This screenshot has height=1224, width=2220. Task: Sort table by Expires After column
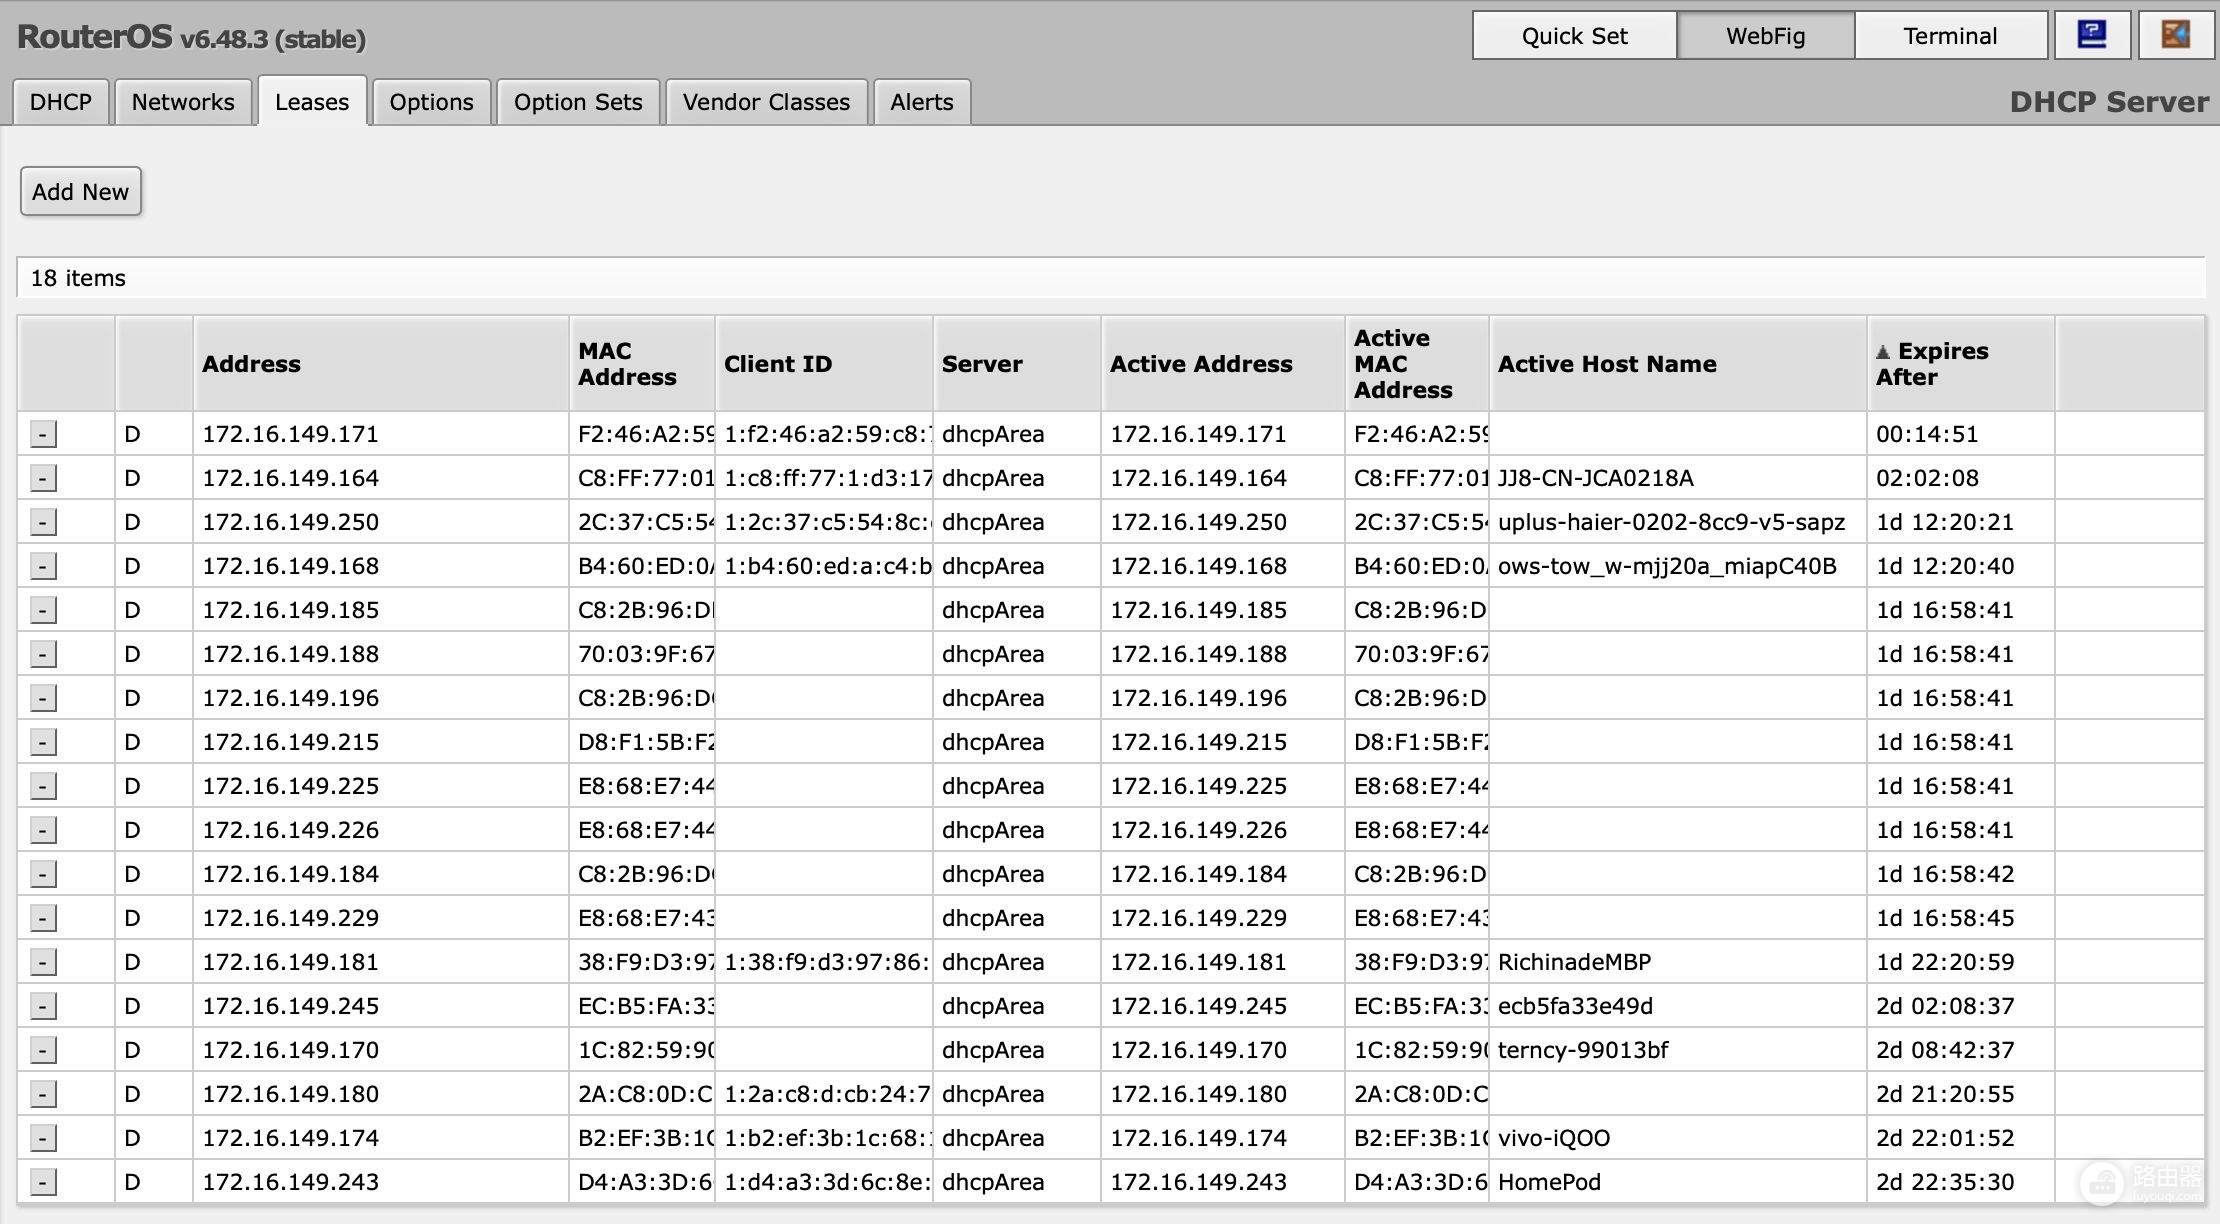click(1941, 364)
